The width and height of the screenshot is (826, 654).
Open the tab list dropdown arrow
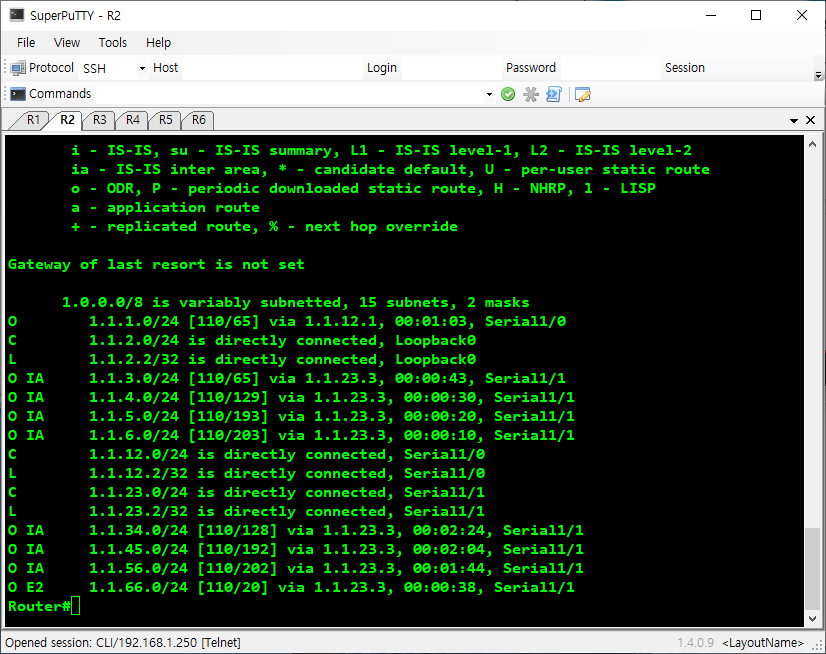[794, 121]
